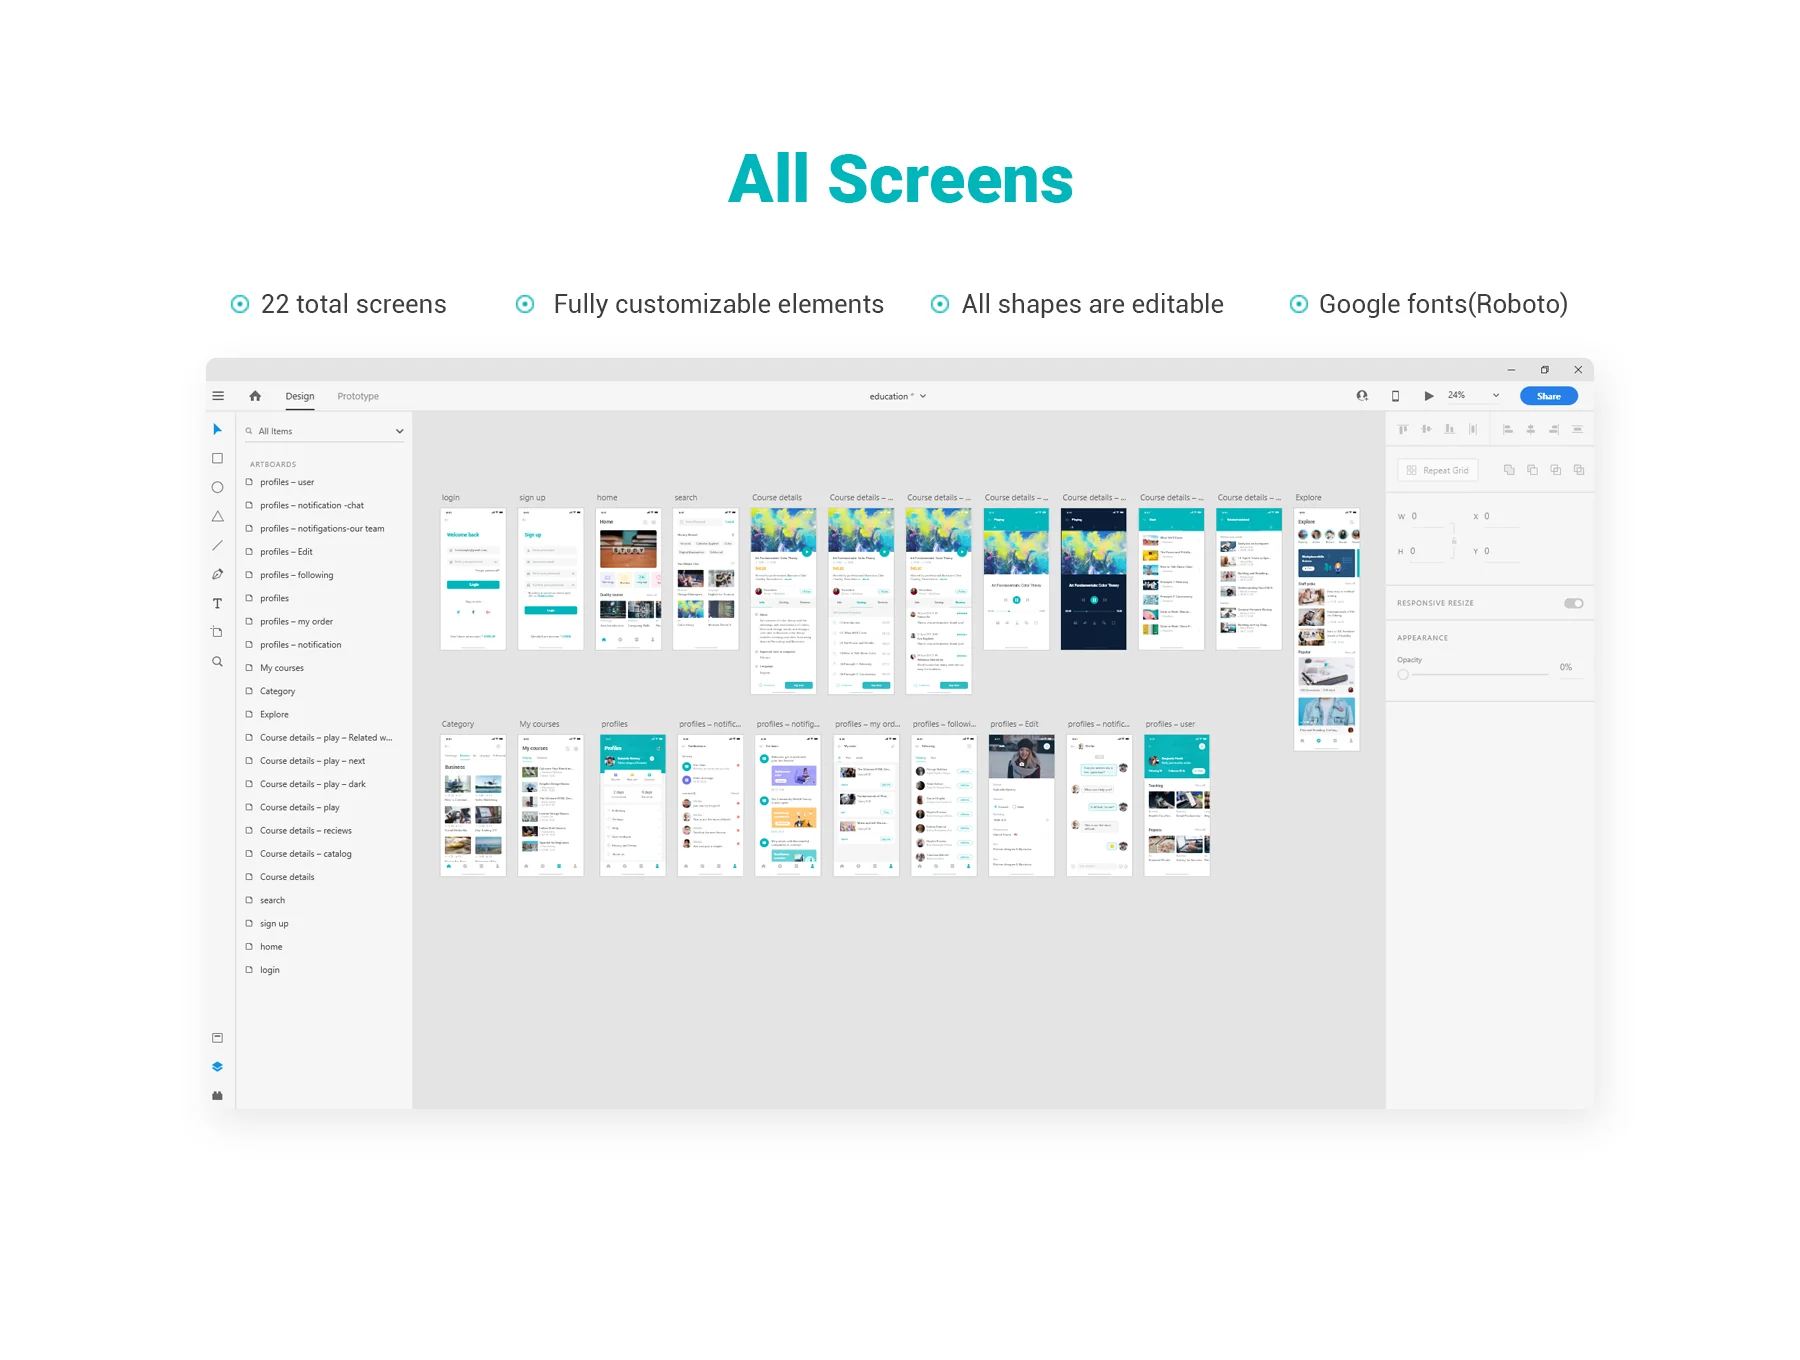Align selection to top edge

click(x=1403, y=429)
